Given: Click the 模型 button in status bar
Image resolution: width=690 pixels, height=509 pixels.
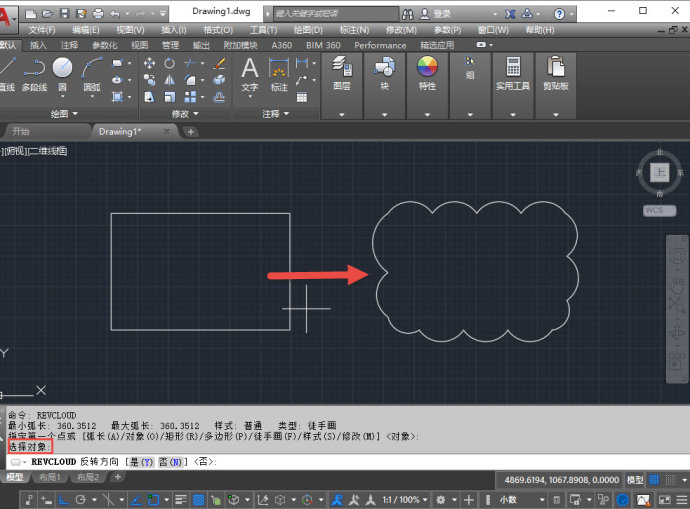Looking at the screenshot, I should [635, 480].
